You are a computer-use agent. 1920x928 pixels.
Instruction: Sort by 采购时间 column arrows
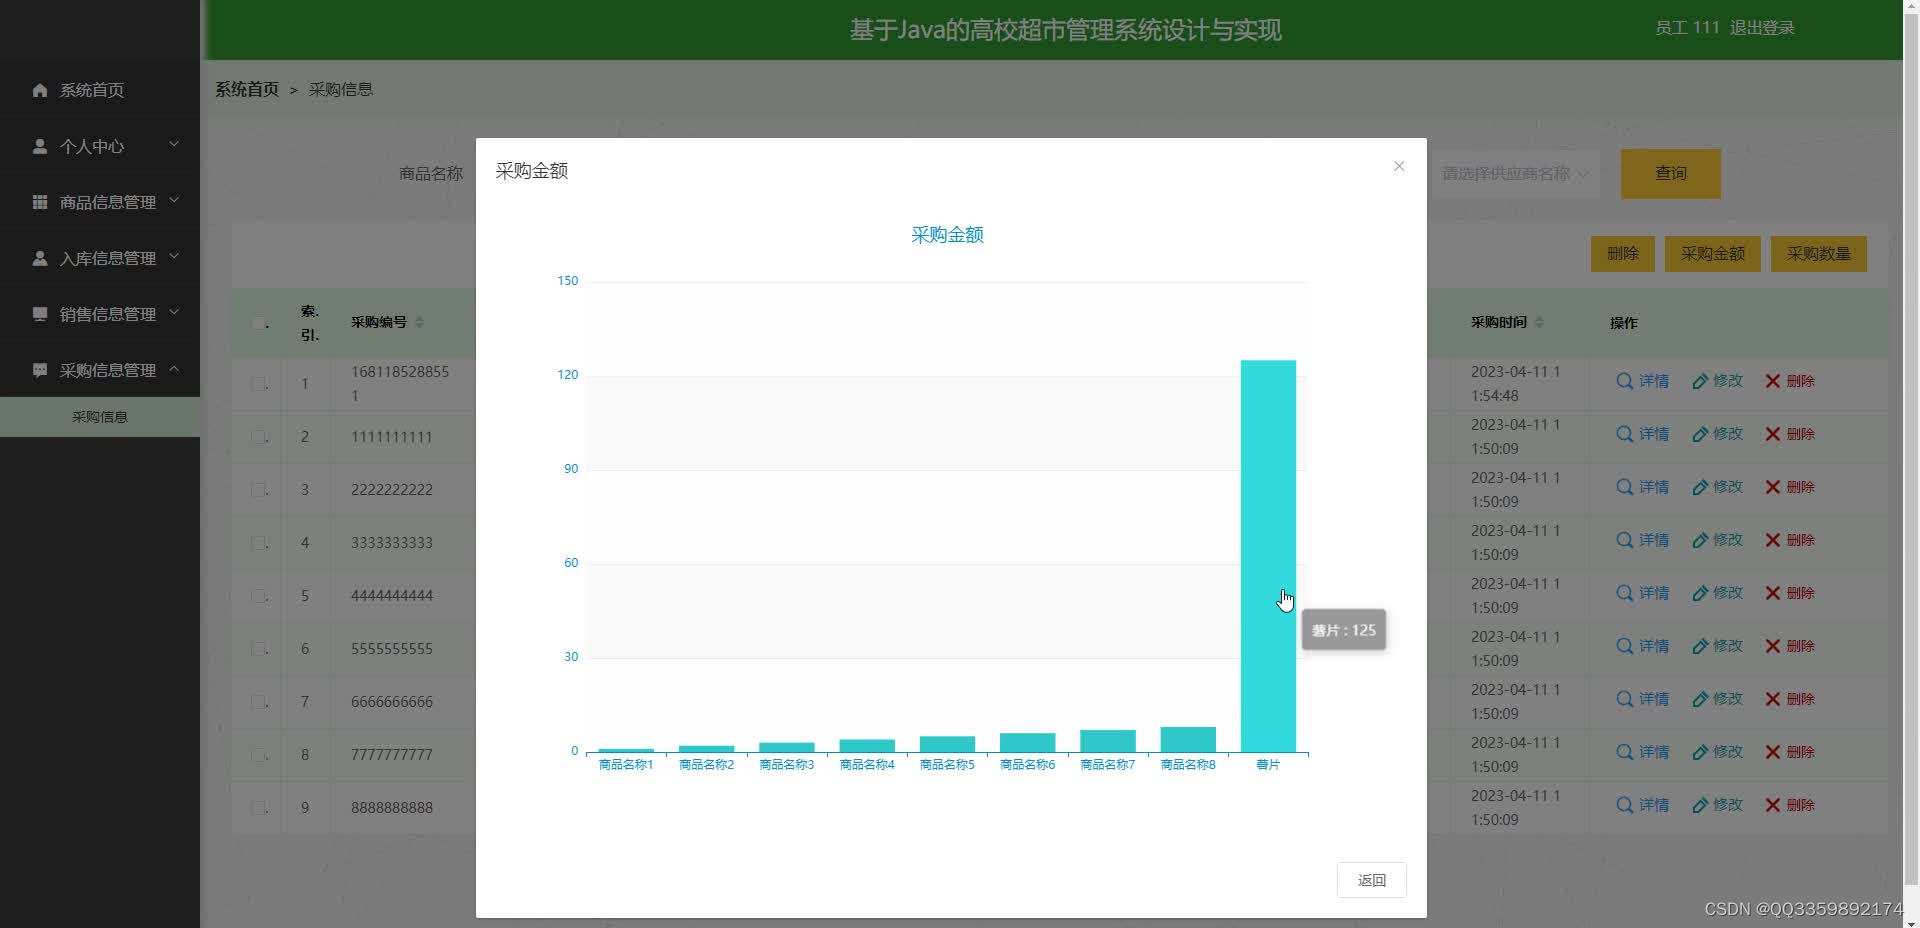[1539, 322]
